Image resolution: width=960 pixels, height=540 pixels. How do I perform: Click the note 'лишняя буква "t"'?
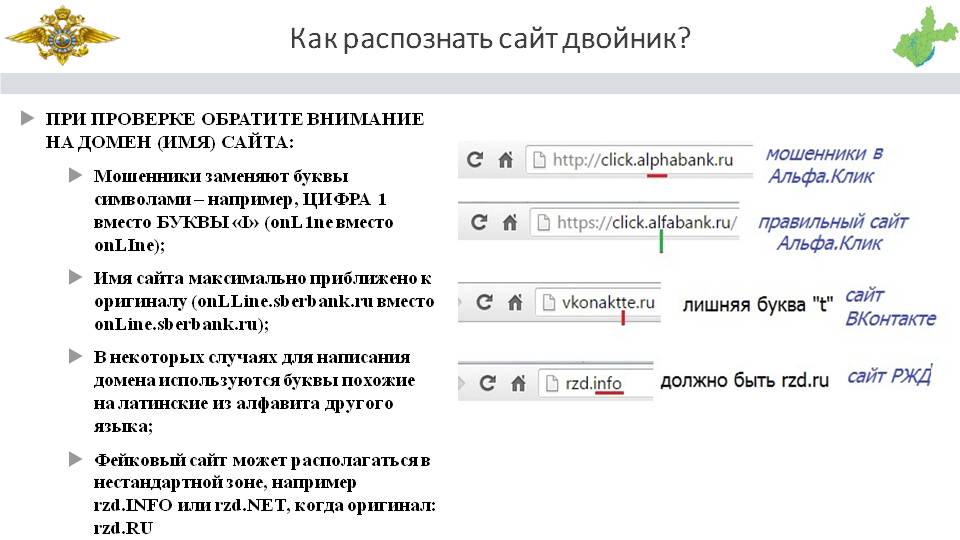click(757, 304)
